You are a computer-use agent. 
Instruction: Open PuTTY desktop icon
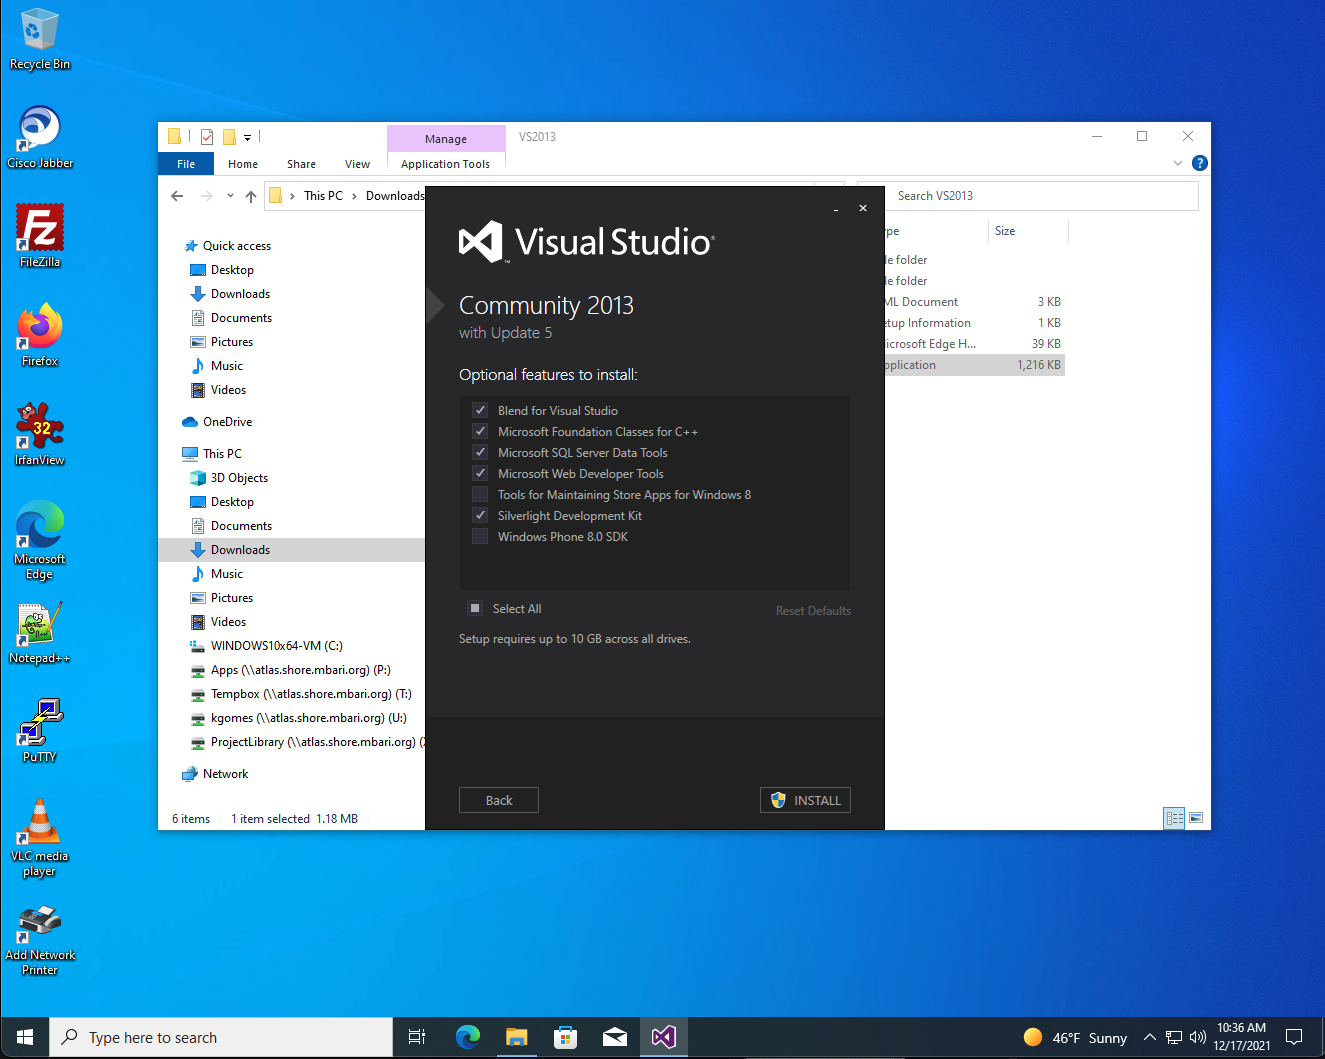(40, 731)
